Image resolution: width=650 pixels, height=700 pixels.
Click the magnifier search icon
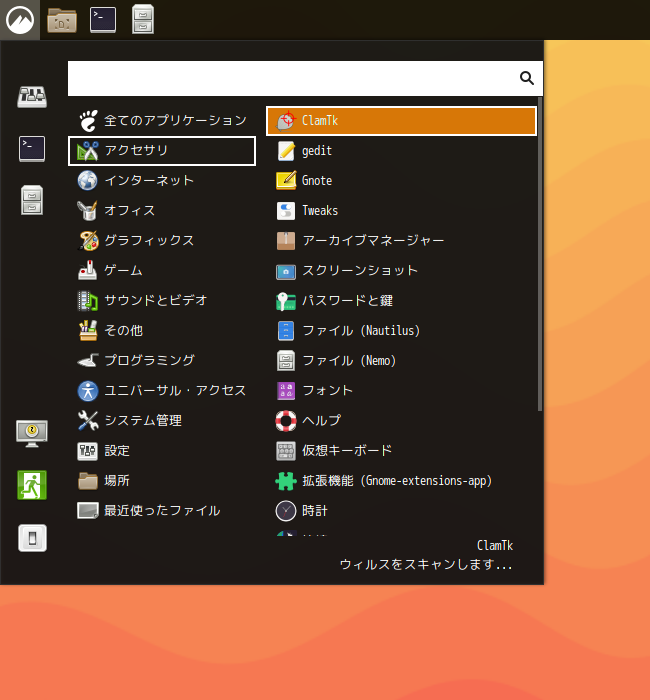coord(527,78)
